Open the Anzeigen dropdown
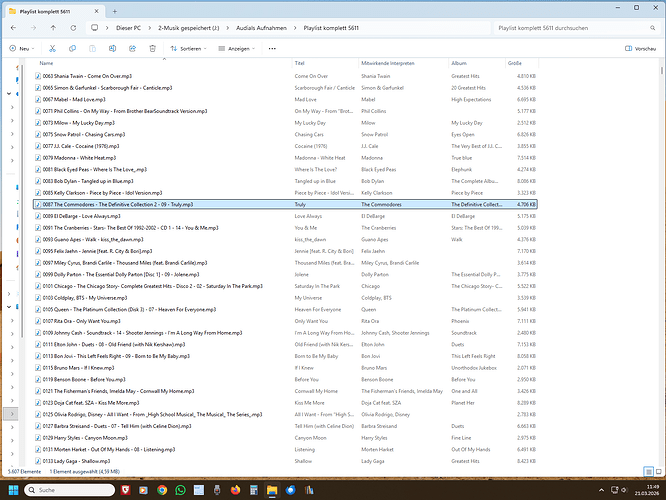 pyautogui.click(x=237, y=48)
